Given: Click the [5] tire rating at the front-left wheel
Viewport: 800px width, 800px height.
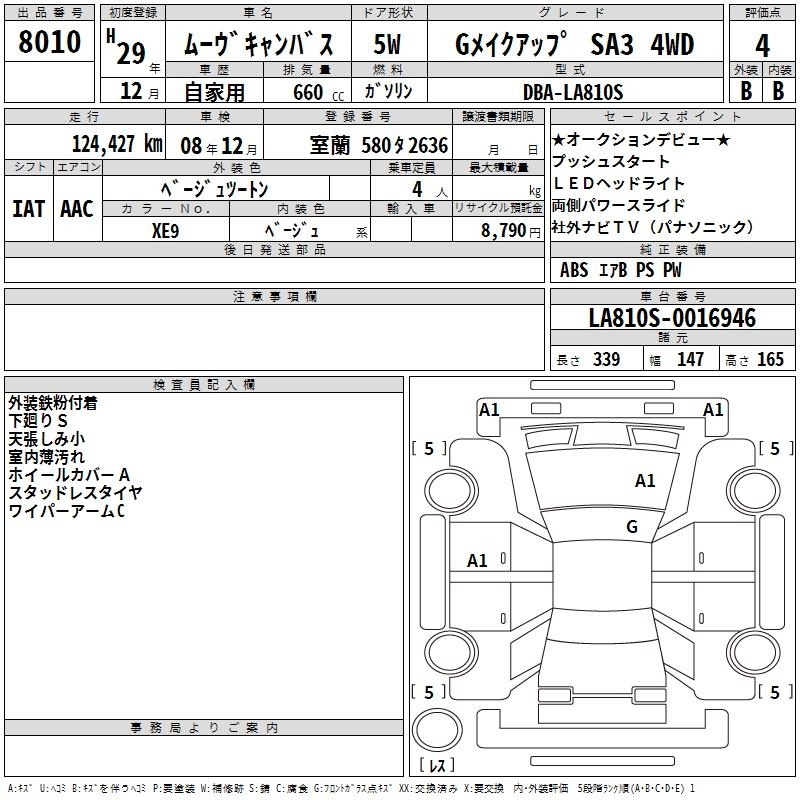Looking at the screenshot, I should pos(429,449).
